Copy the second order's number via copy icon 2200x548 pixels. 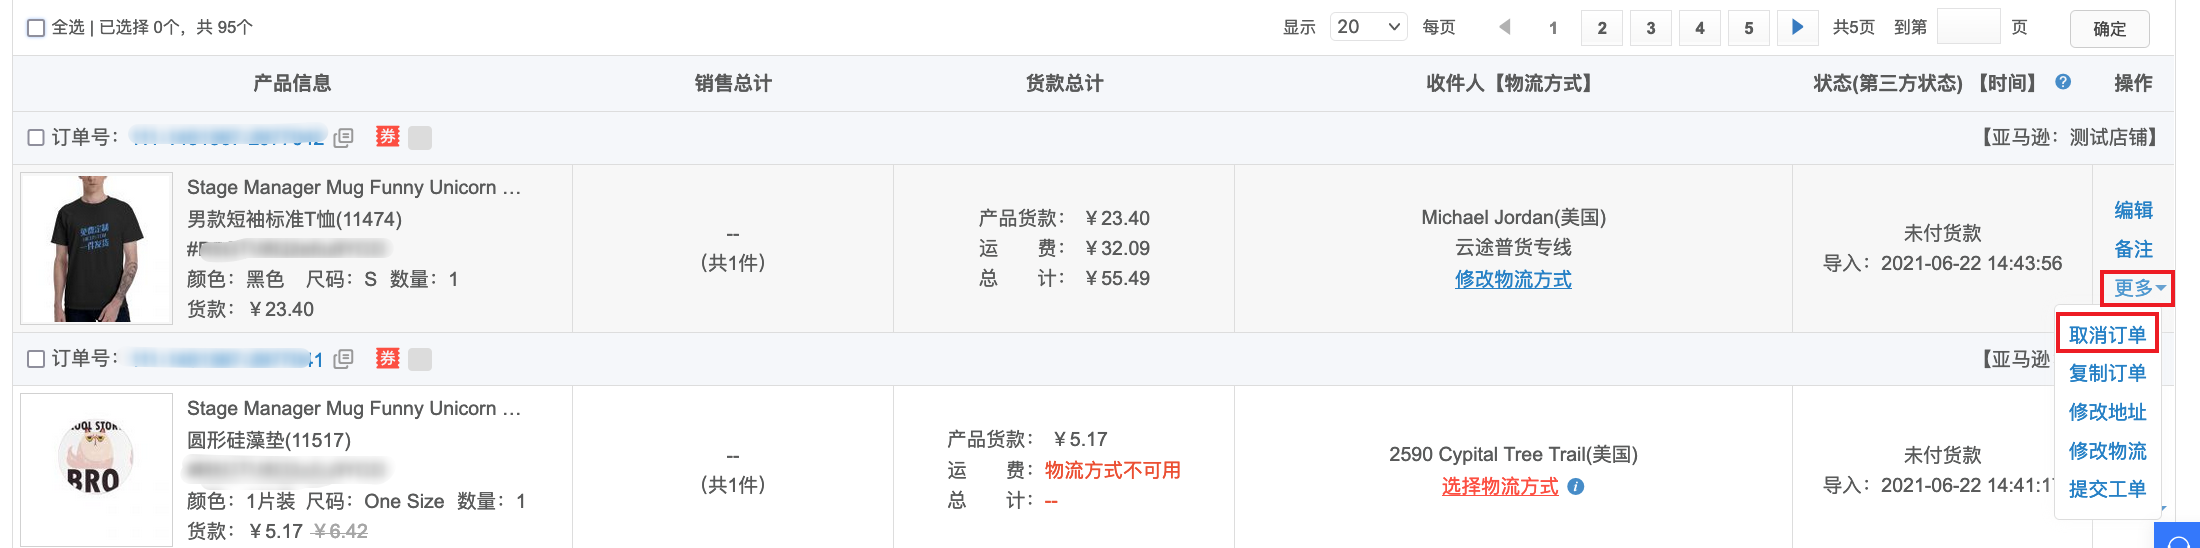click(343, 359)
